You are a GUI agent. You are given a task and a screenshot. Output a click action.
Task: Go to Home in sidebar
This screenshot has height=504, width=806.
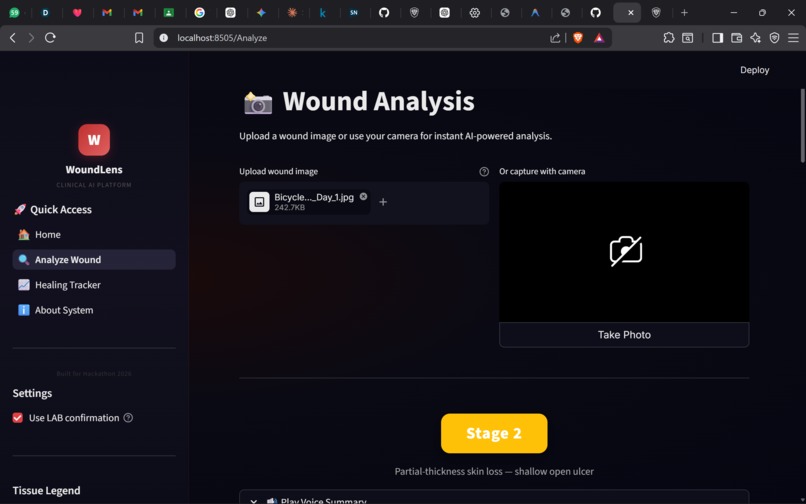(94, 235)
